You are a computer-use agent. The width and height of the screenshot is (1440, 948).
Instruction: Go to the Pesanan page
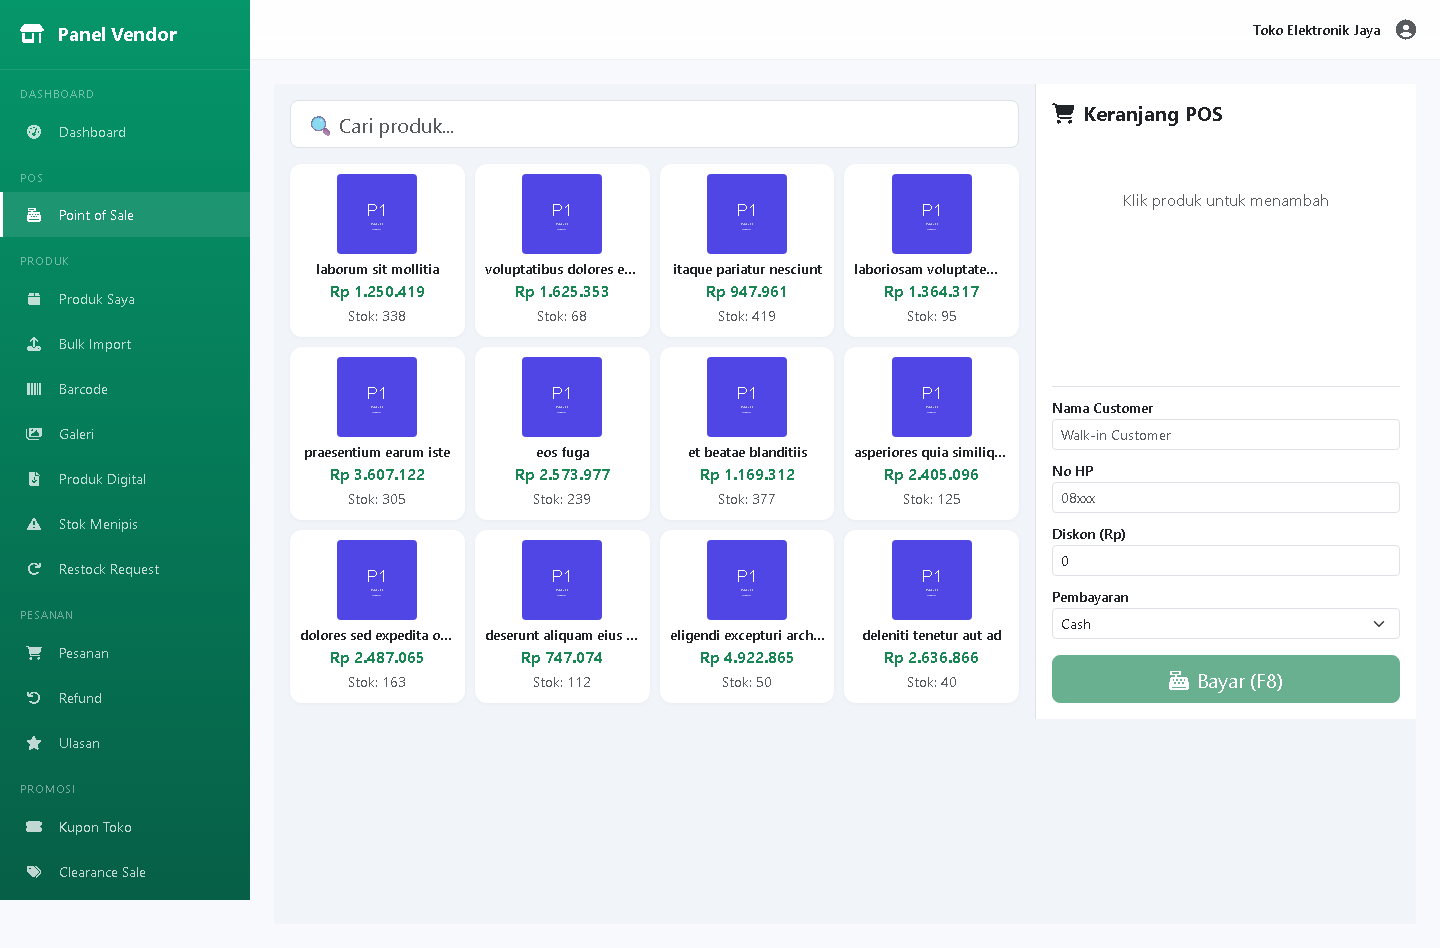tap(125, 653)
